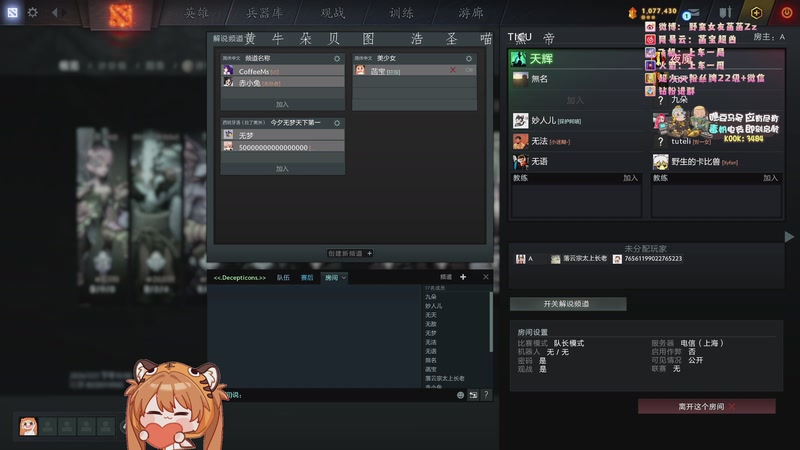Switch to the 赛后 post-game chat tab
This screenshot has height=450, width=800.
pyautogui.click(x=307, y=278)
